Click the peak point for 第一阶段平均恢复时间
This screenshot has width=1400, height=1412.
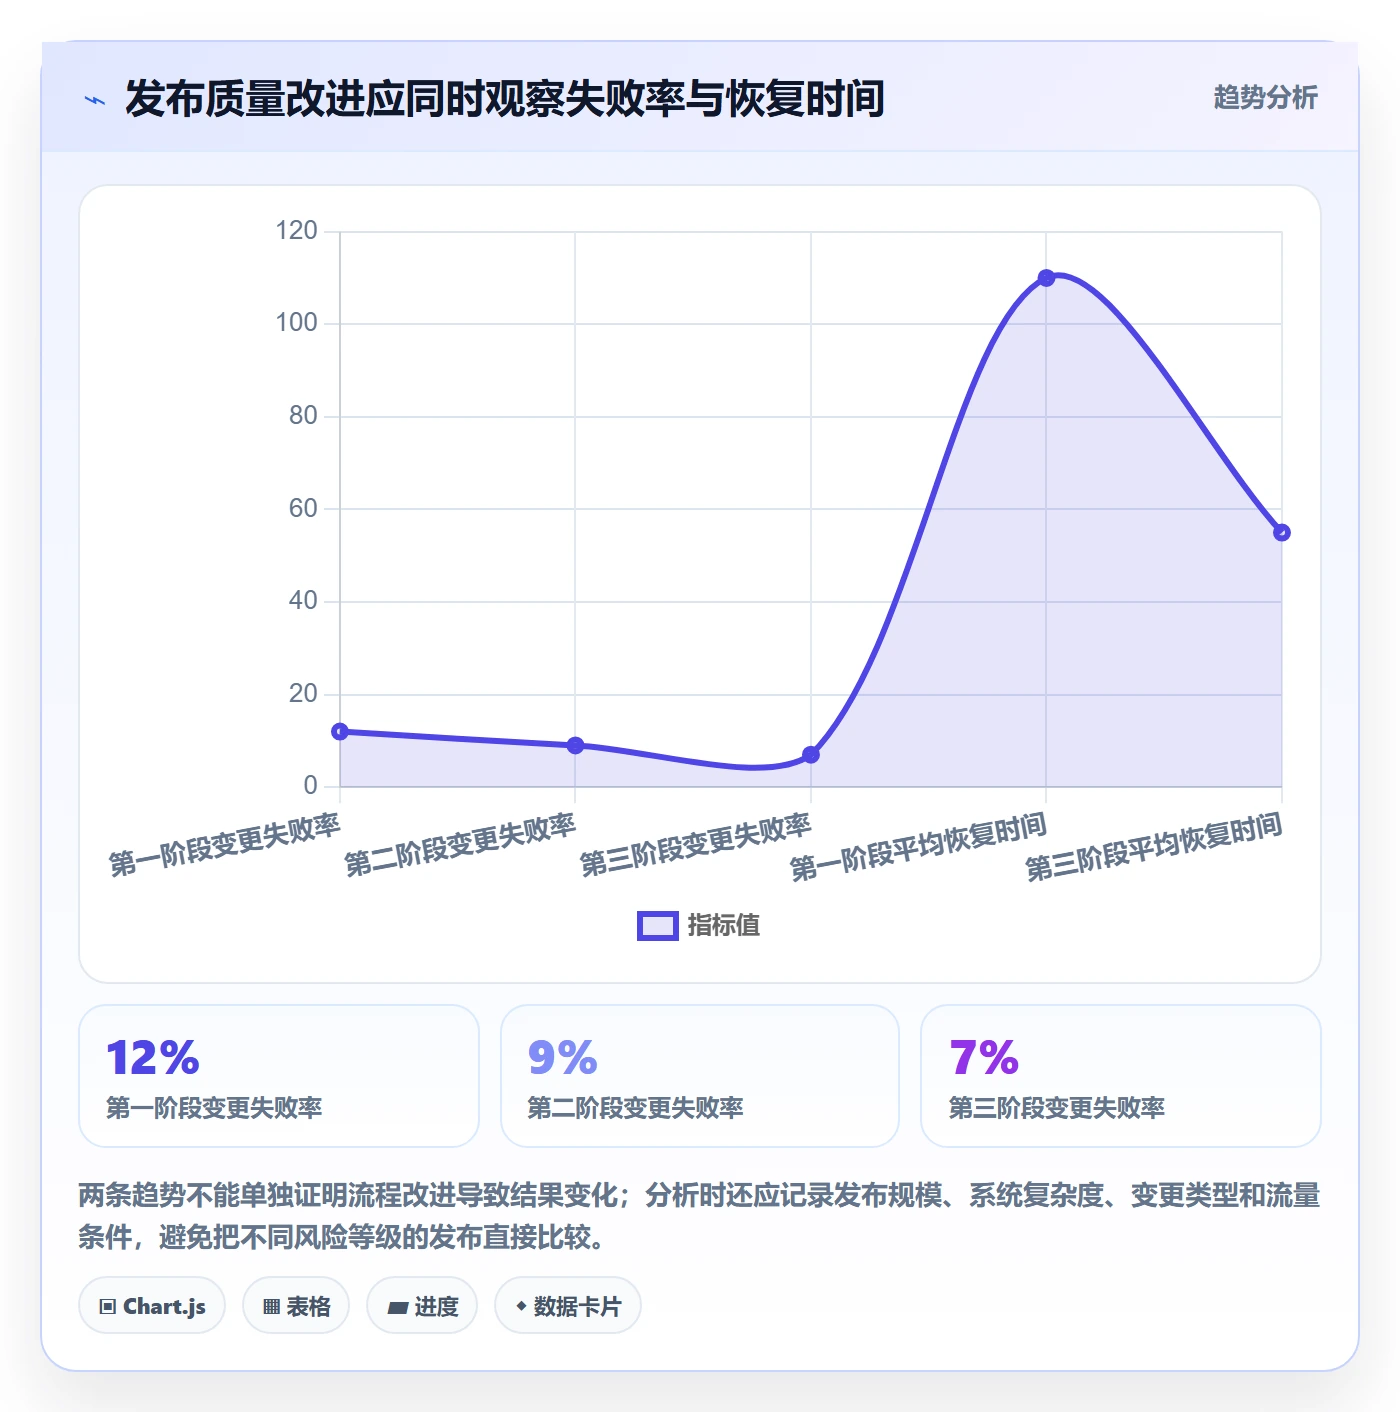click(x=1046, y=278)
